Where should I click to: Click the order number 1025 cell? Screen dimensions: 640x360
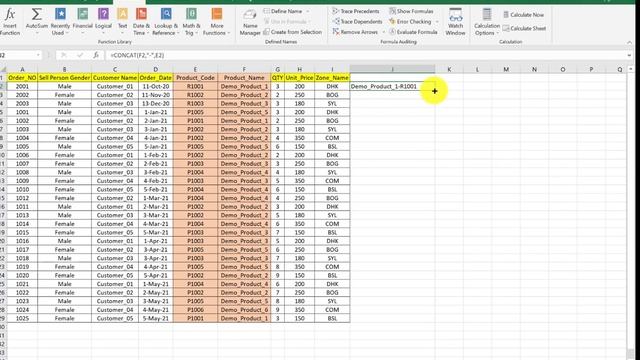coord(22,318)
